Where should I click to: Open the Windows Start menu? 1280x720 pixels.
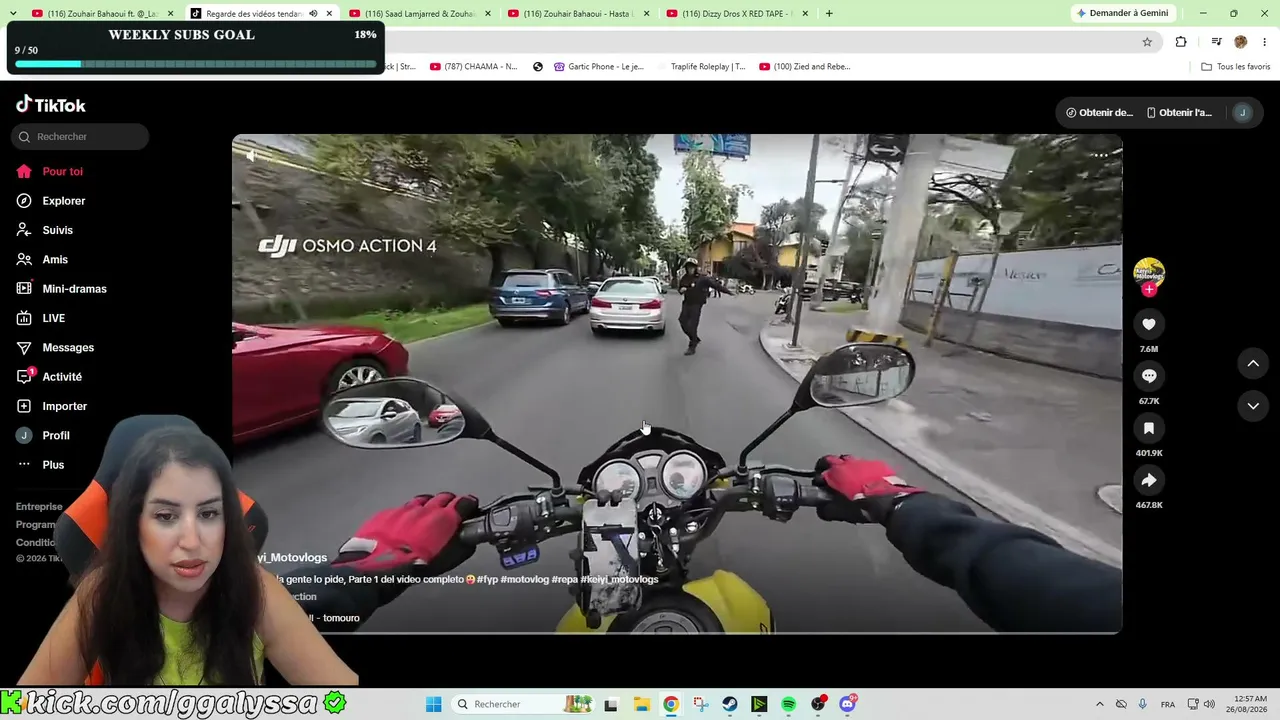coord(433,704)
